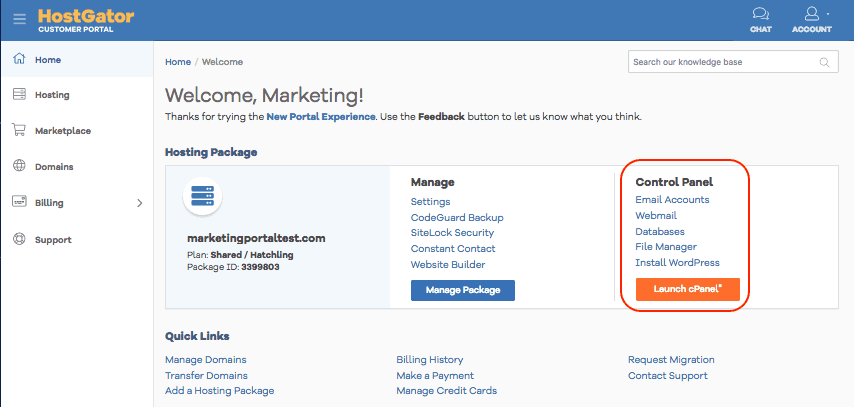
Task: Click the Launch cPanel button
Action: pyautogui.click(x=687, y=289)
